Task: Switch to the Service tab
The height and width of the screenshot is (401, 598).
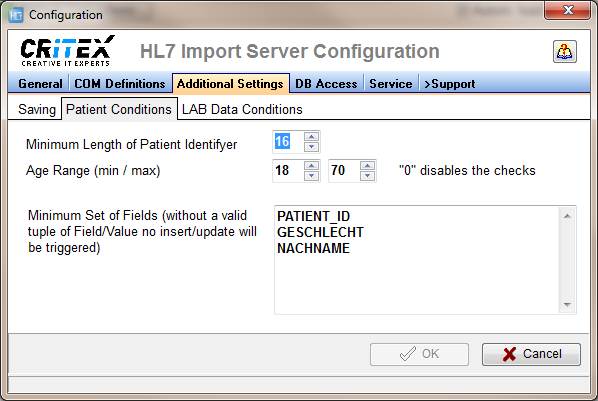Action: 391,84
